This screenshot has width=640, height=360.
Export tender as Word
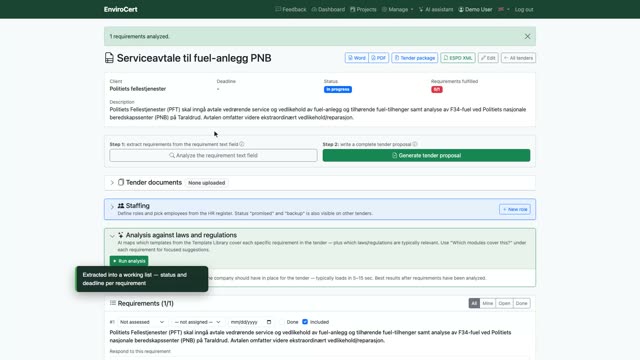[357, 58]
